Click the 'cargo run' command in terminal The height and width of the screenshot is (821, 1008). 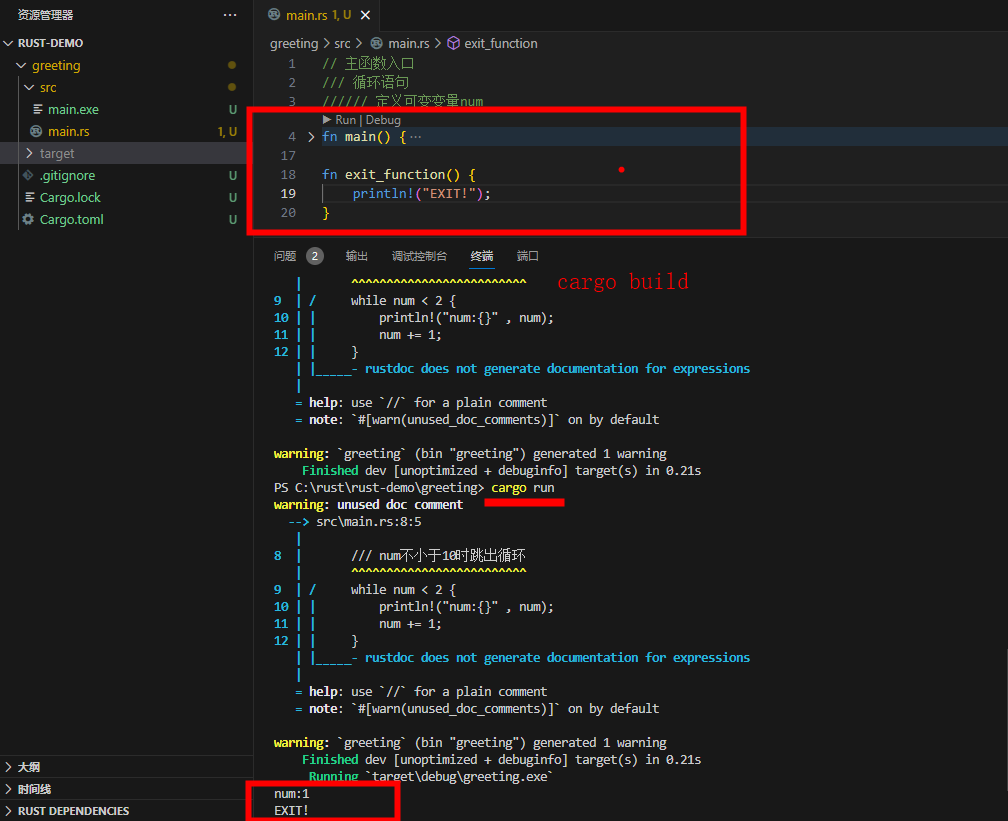(523, 488)
